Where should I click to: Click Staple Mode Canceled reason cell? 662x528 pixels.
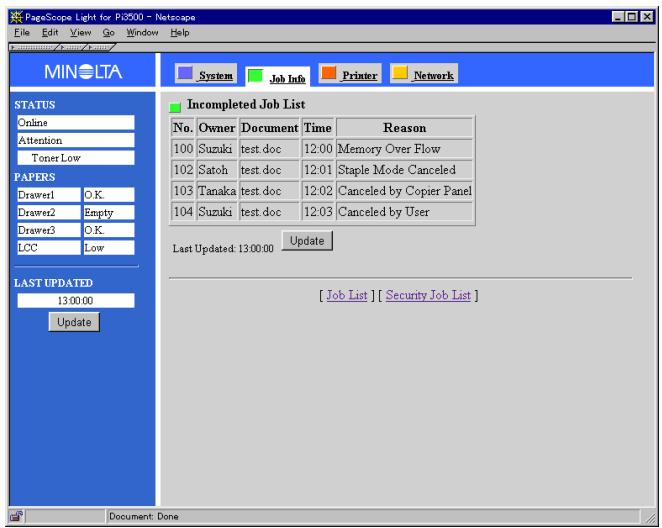coord(404,170)
